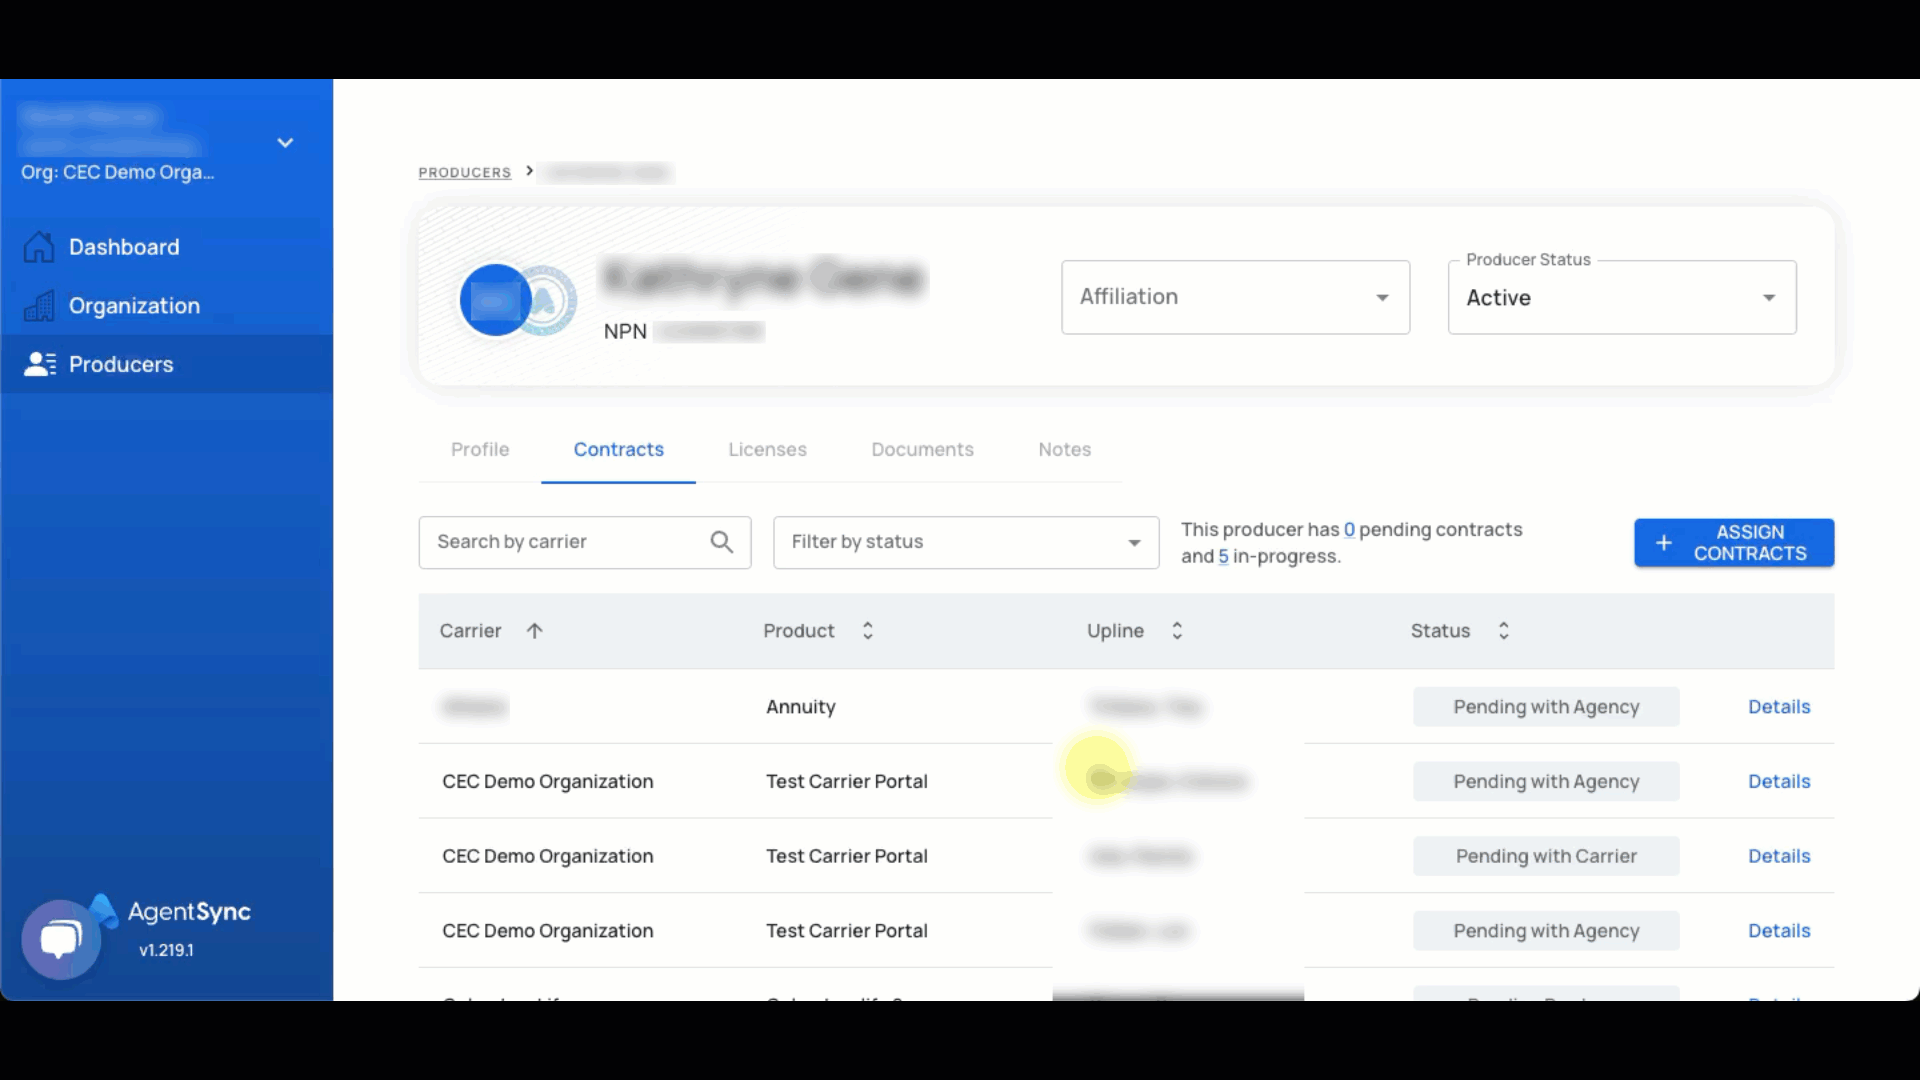Toggle Upline column sort arrows

click(x=1177, y=631)
